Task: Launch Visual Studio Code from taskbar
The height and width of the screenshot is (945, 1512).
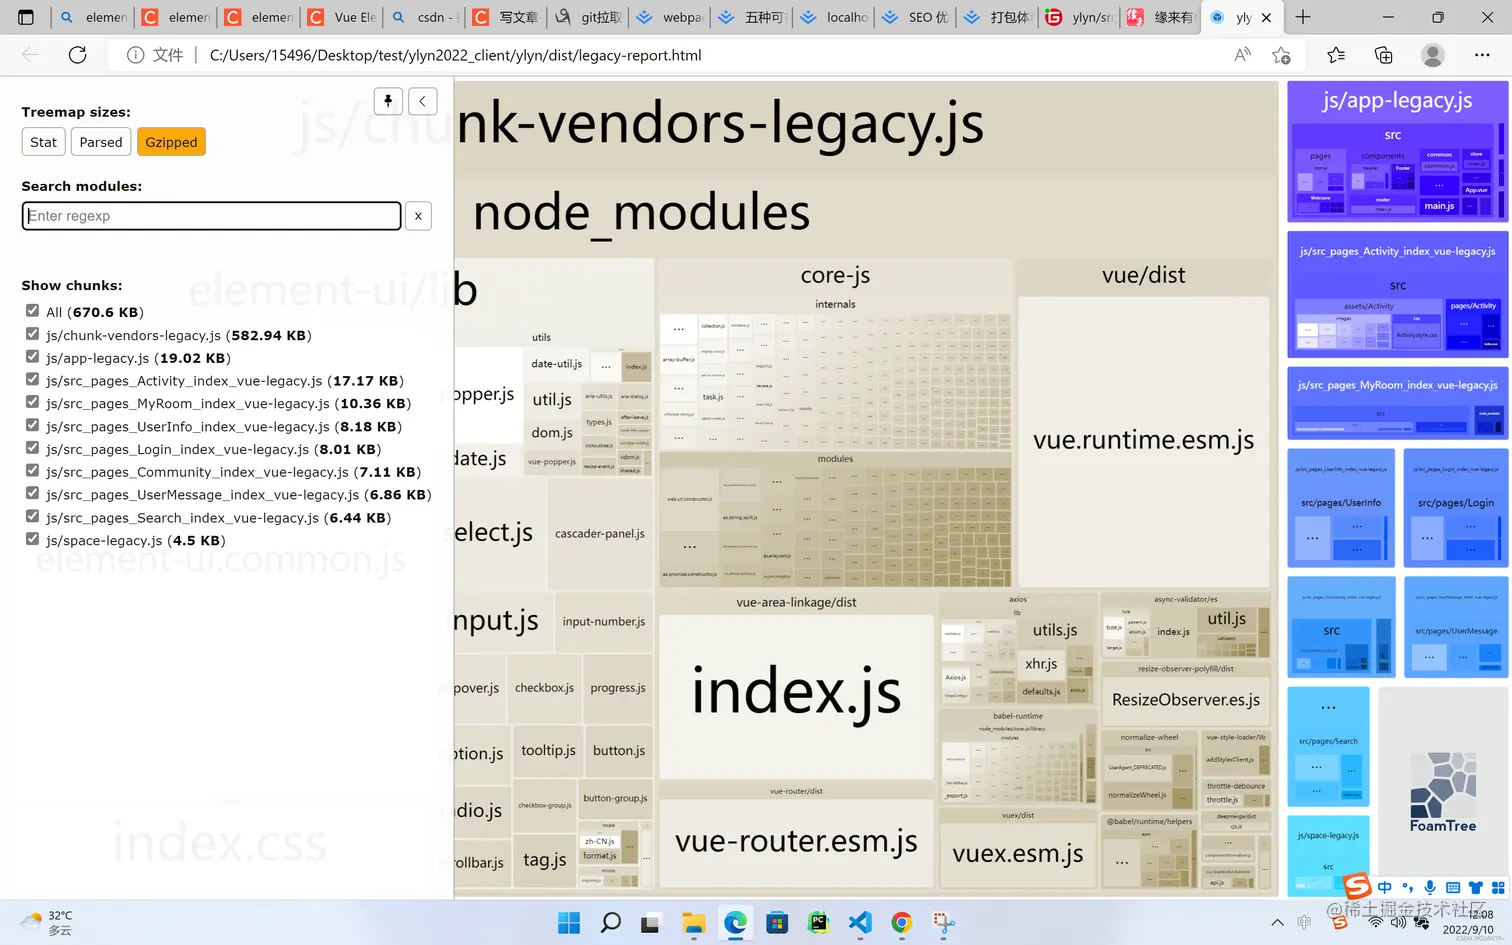Action: [860, 922]
